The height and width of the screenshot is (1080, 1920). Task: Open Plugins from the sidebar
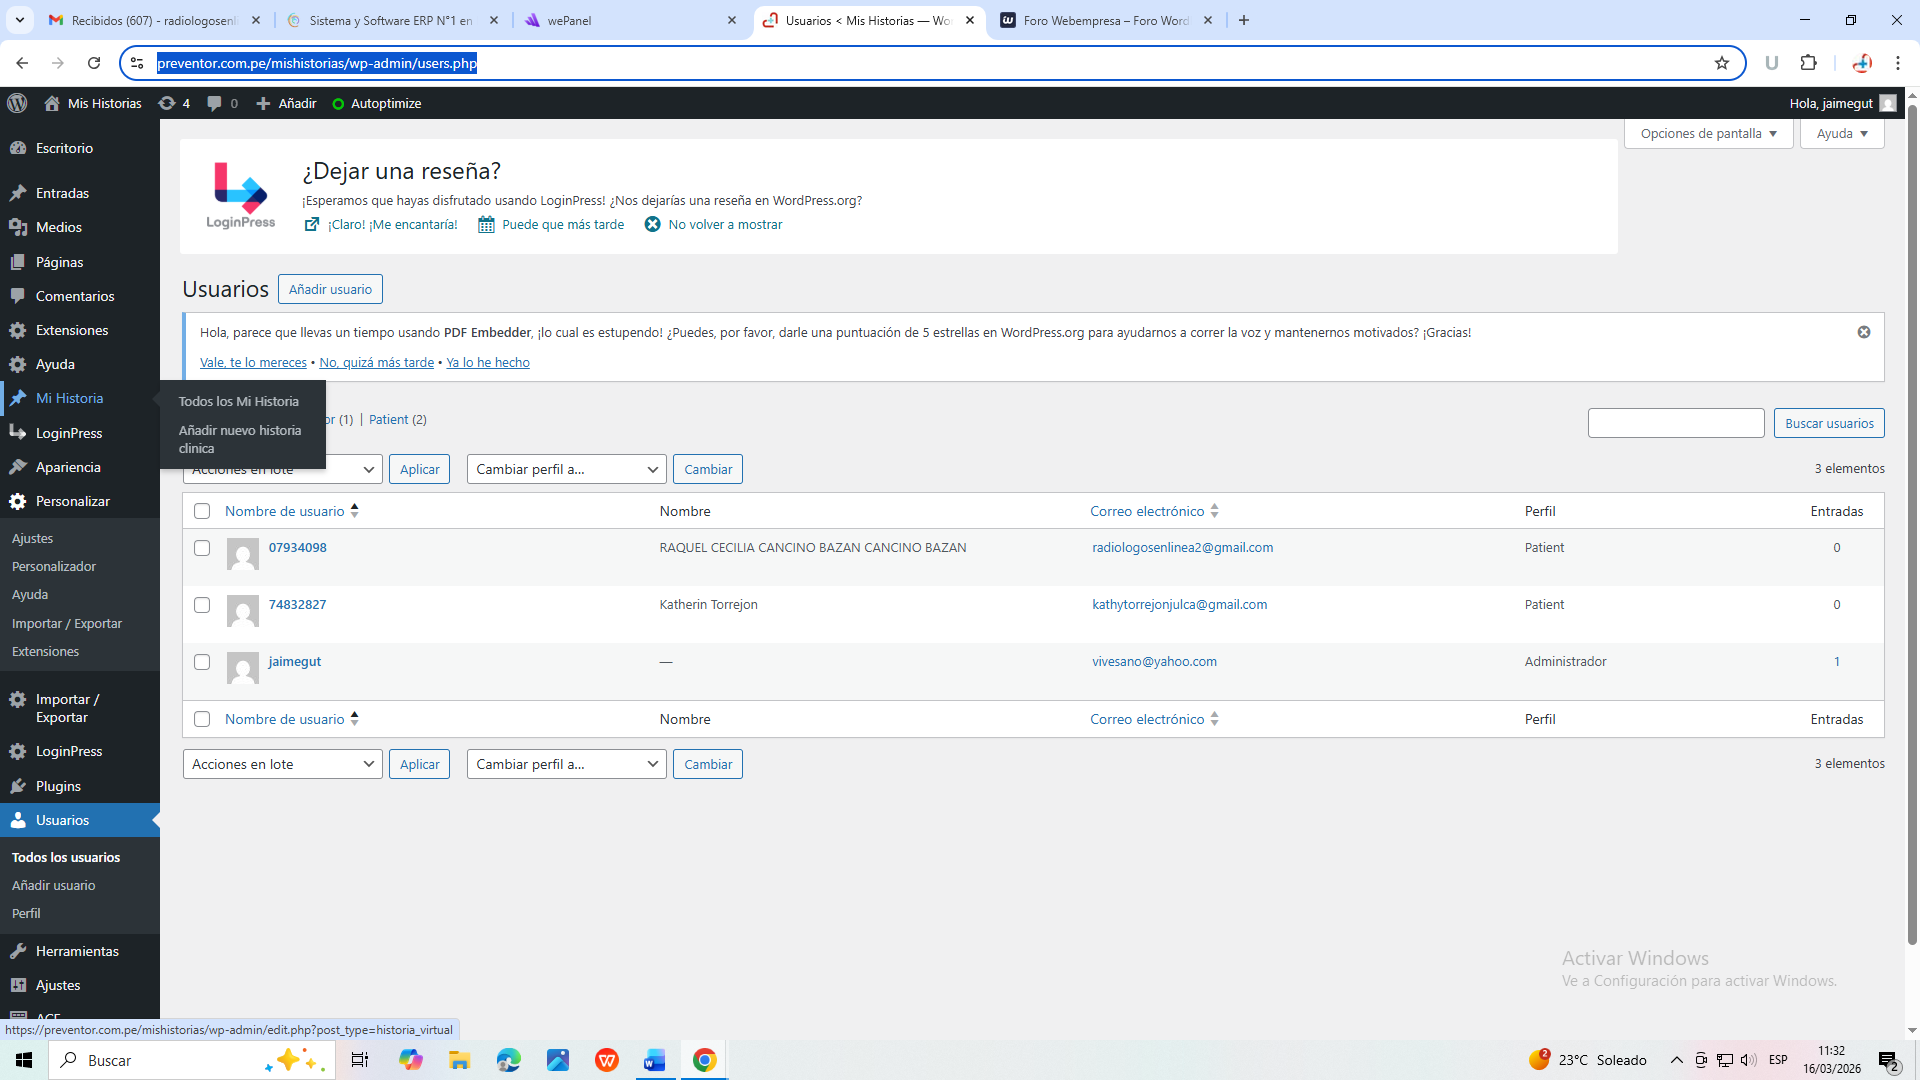coord(58,786)
